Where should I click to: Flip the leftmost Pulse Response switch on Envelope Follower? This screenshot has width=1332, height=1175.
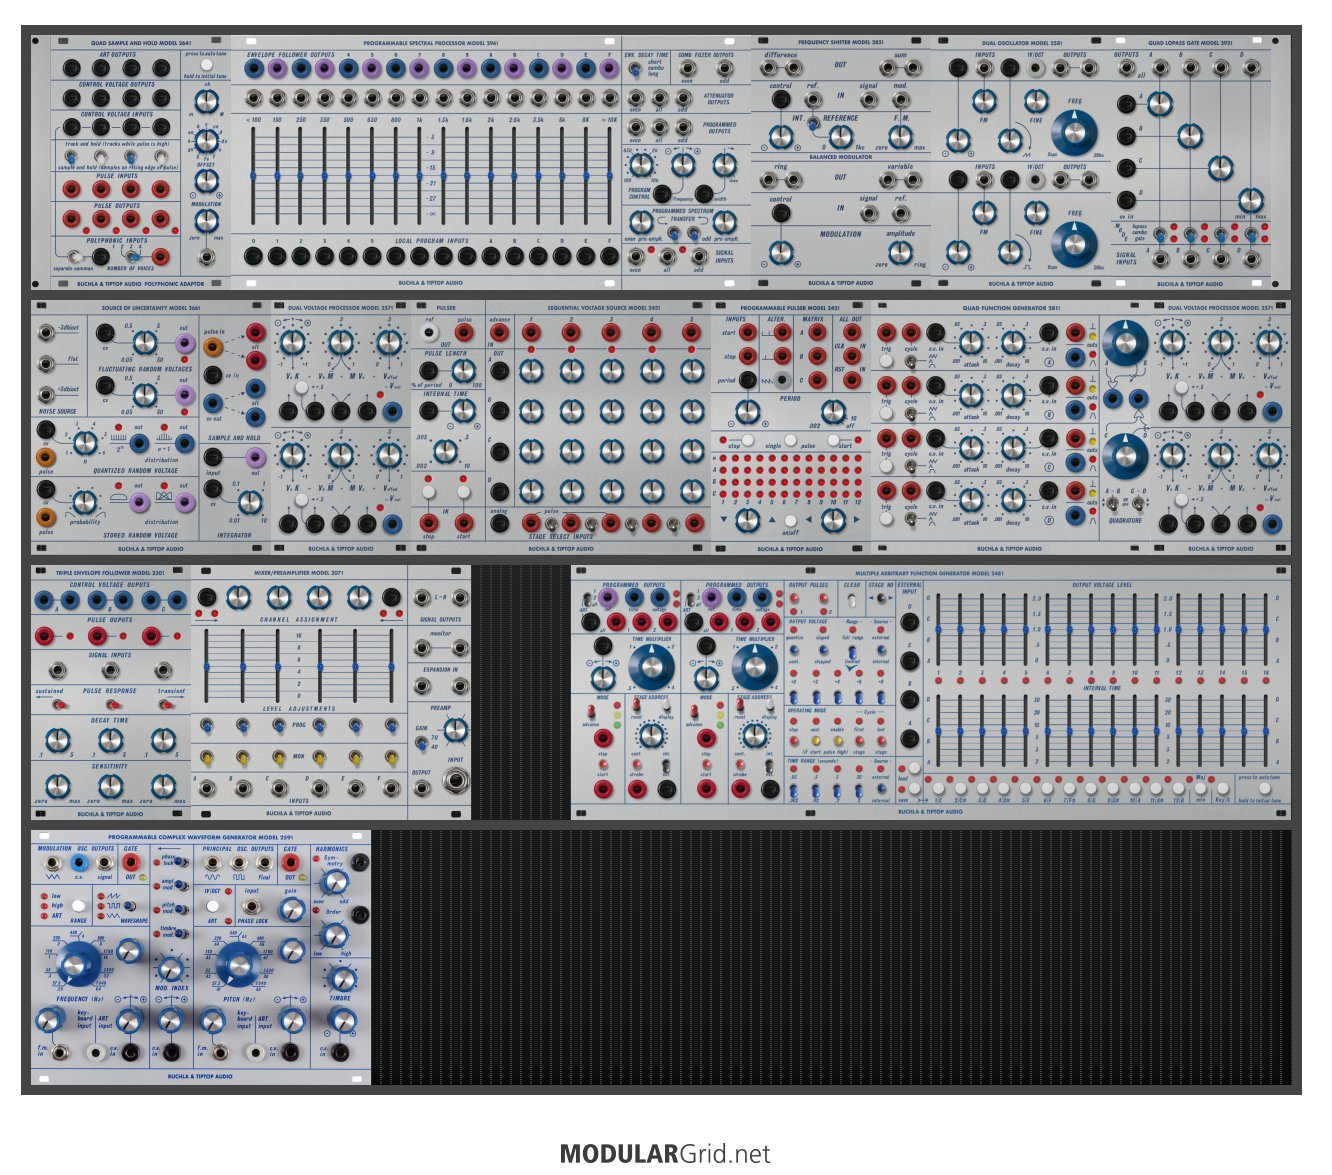coord(60,705)
